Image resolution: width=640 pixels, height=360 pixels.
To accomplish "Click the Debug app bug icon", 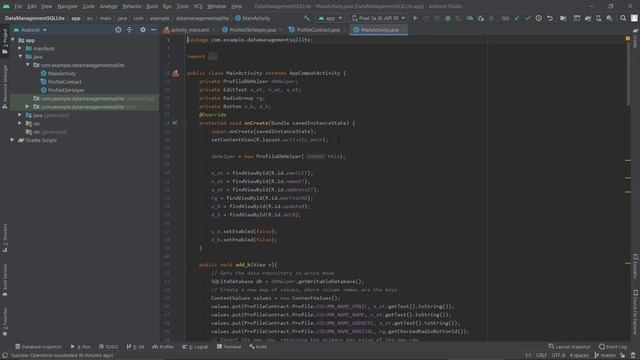I will click(x=448, y=18).
